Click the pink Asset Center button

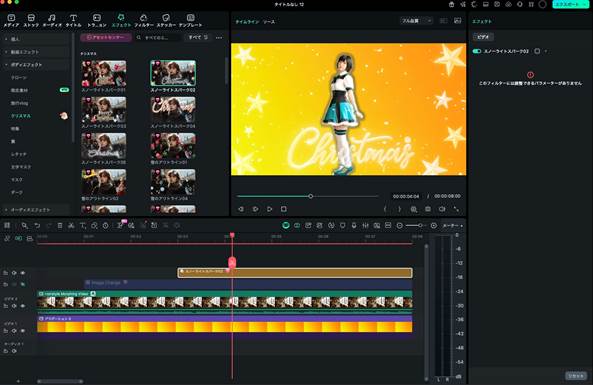tap(106, 37)
